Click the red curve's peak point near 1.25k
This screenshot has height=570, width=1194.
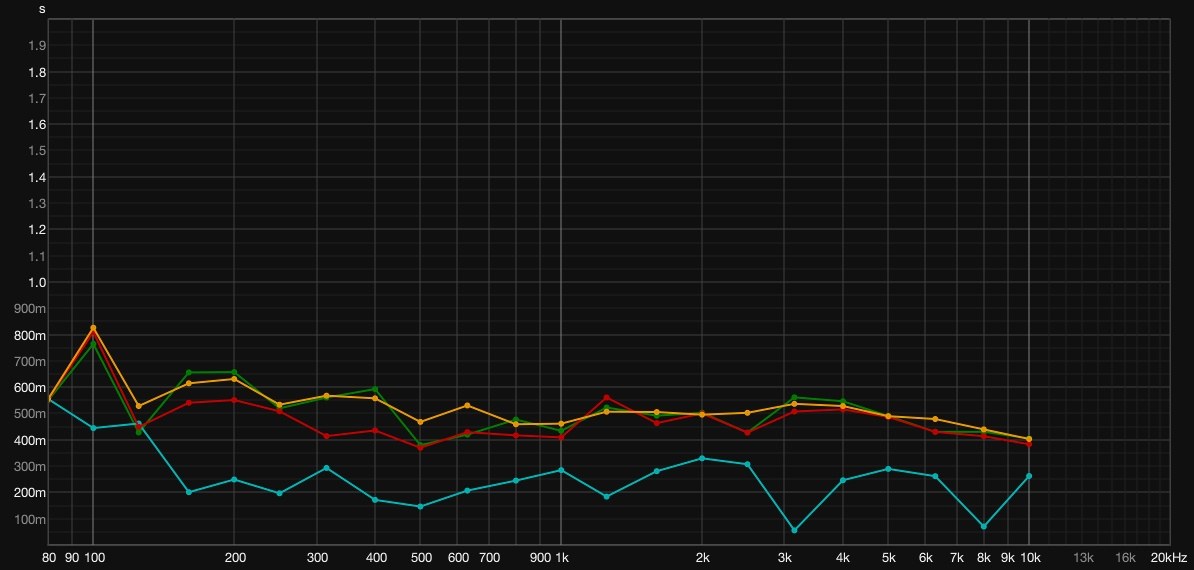pyautogui.click(x=606, y=397)
